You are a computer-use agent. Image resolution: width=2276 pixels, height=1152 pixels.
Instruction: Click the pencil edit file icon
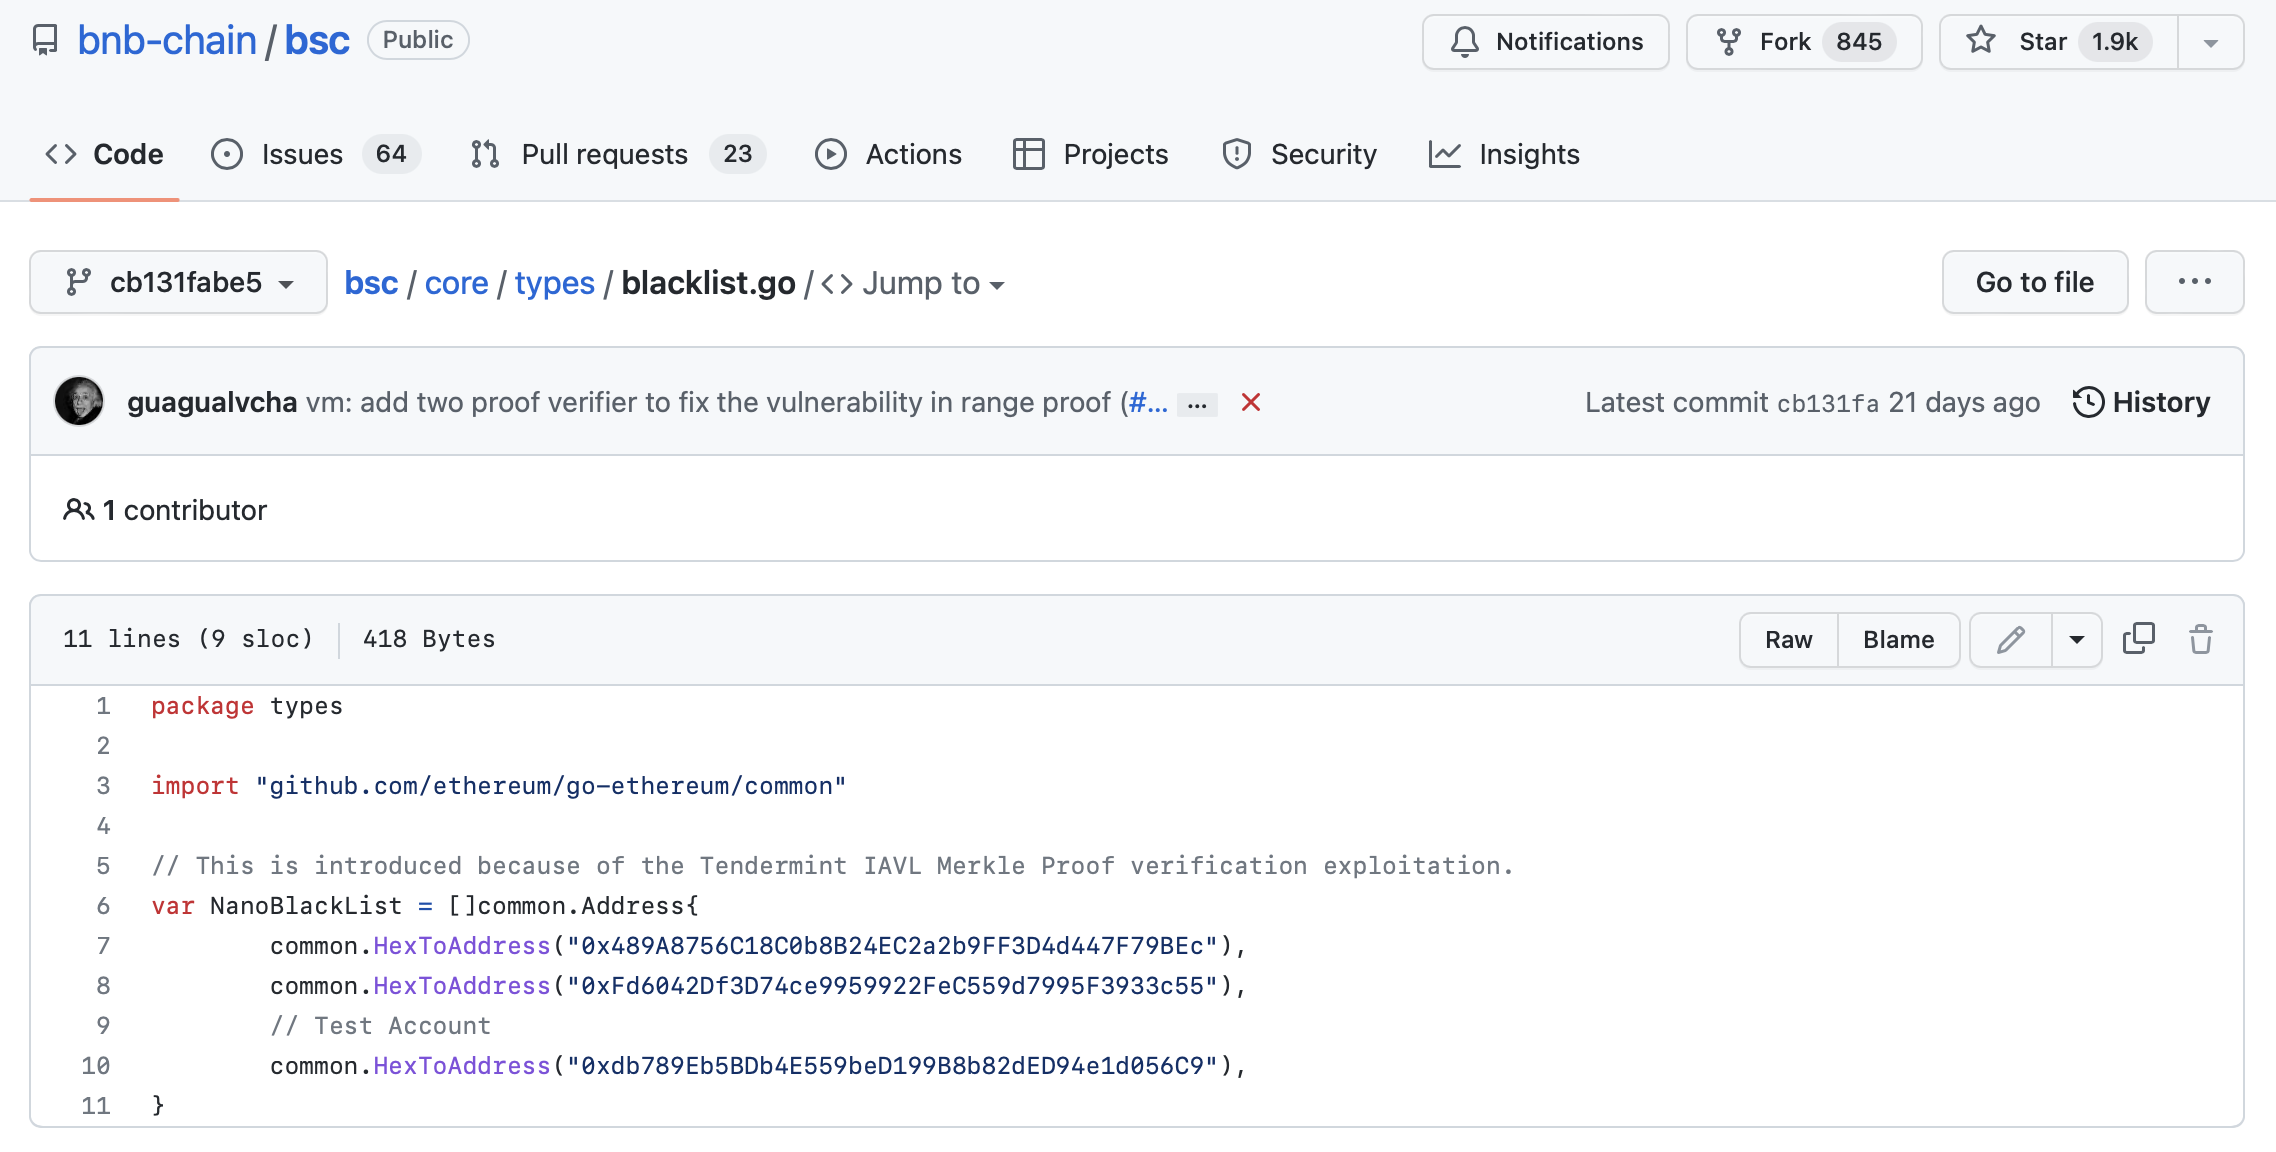(2010, 640)
